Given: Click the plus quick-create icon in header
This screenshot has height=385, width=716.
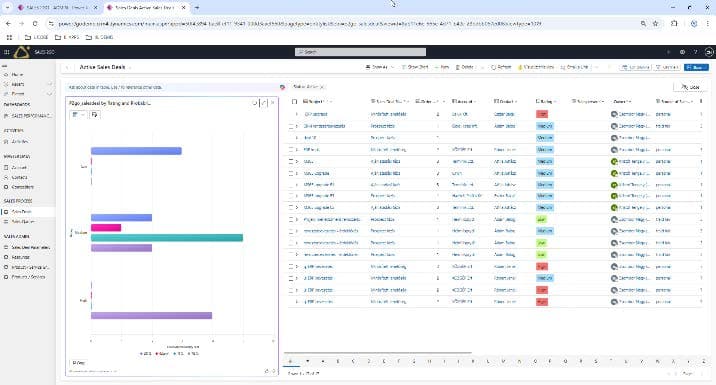Looking at the screenshot, I should pos(669,52).
